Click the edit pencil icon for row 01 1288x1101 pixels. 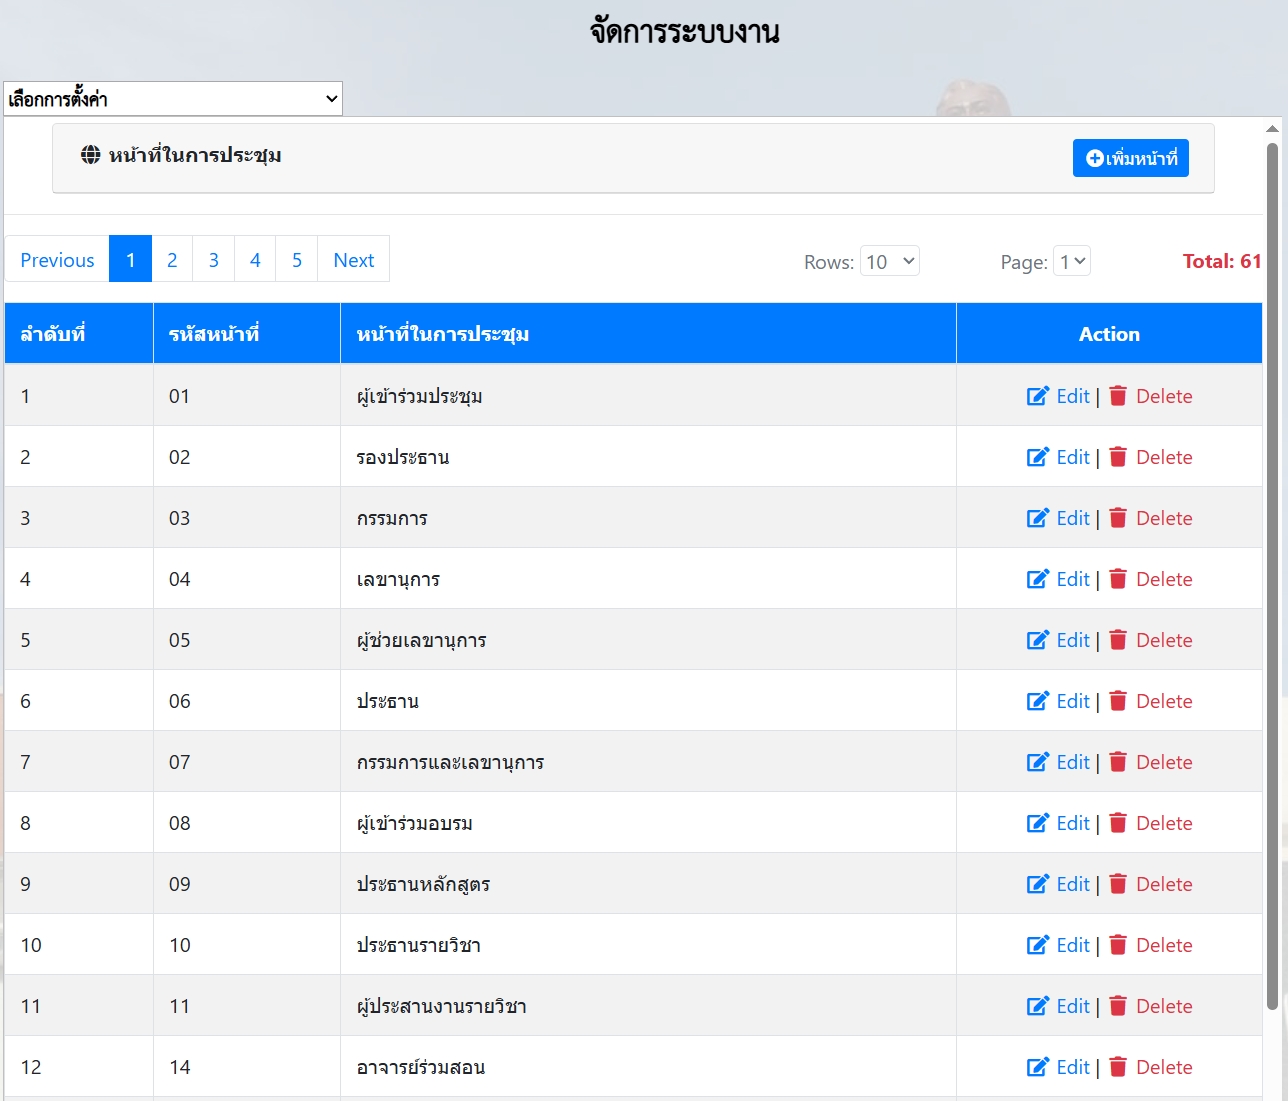point(1037,396)
